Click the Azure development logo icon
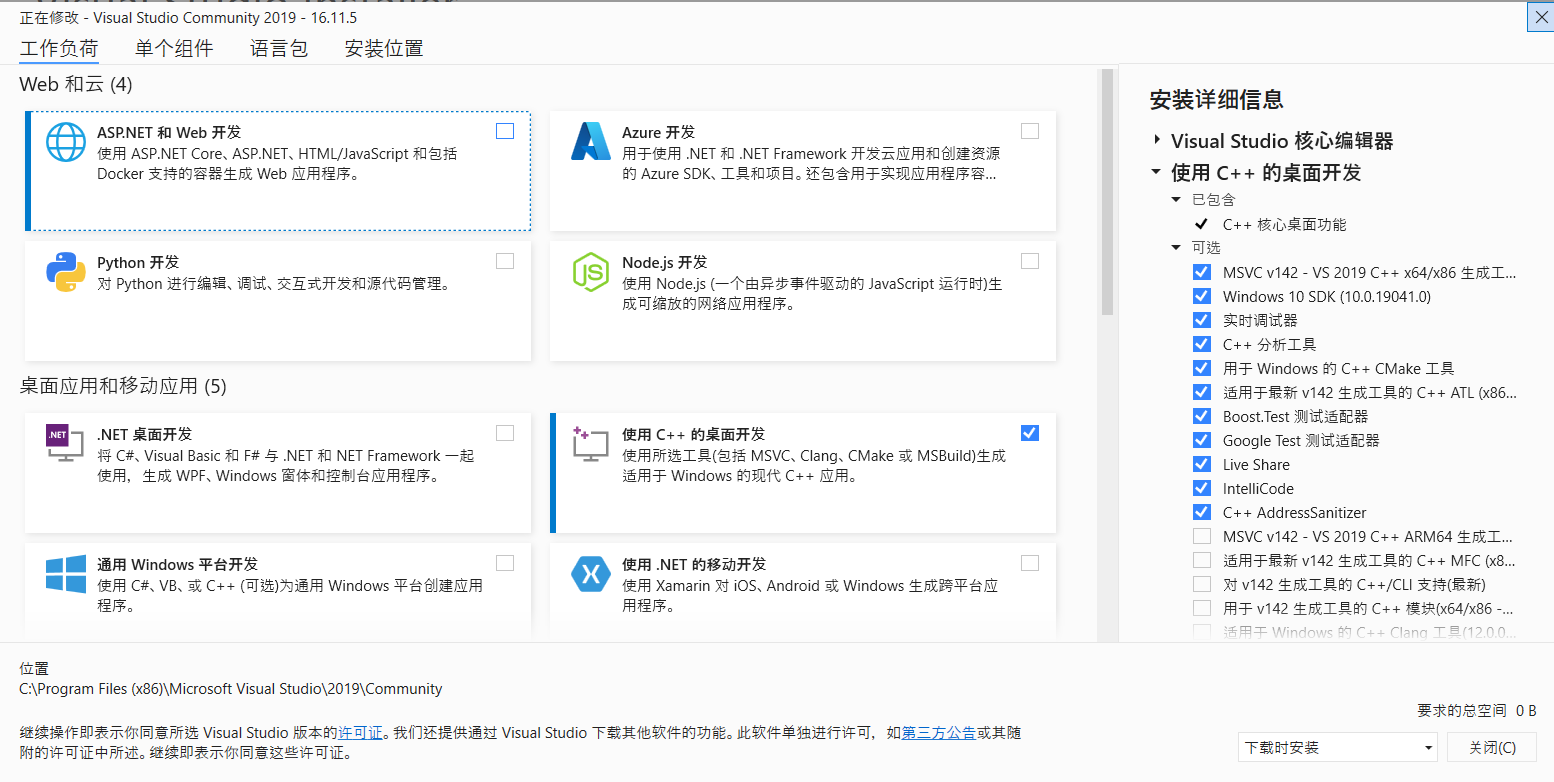This screenshot has height=782, width=1554. [591, 141]
